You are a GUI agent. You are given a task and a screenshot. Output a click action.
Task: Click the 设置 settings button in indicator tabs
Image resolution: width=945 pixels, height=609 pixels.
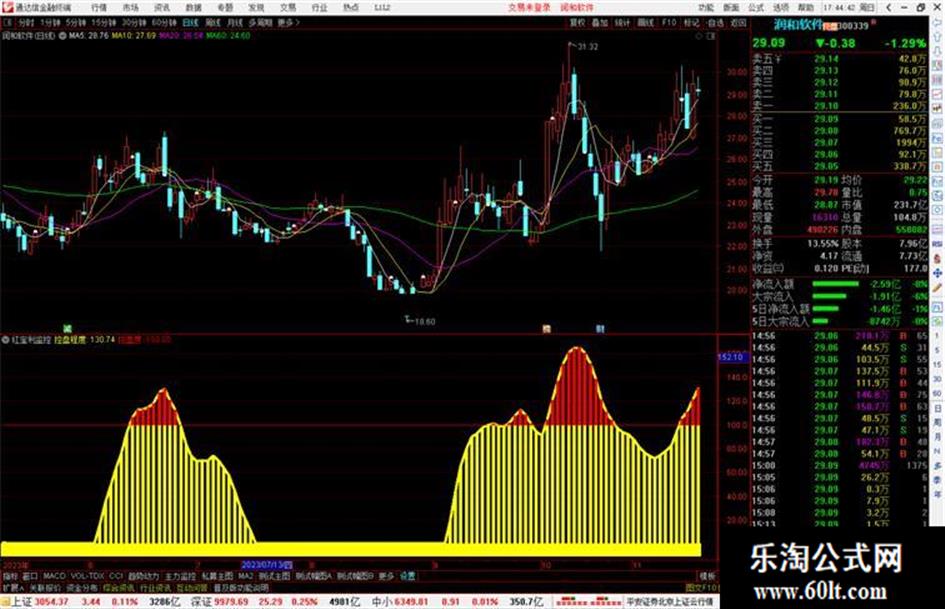(x=408, y=576)
